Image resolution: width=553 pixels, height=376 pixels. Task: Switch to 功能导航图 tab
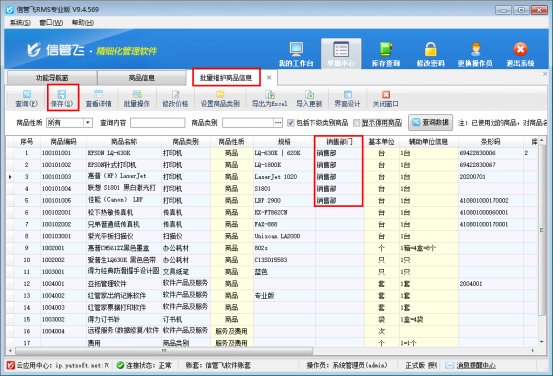[x=52, y=78]
